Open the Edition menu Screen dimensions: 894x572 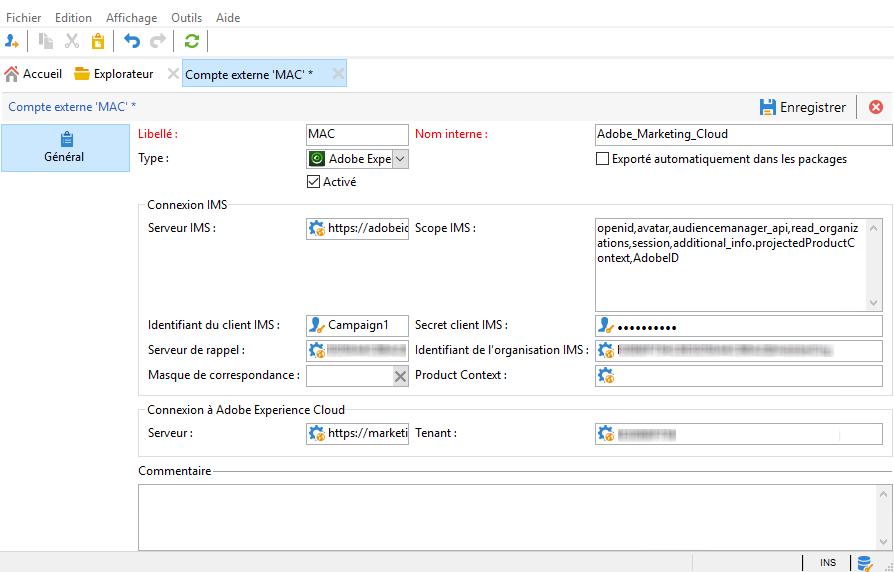pos(73,18)
